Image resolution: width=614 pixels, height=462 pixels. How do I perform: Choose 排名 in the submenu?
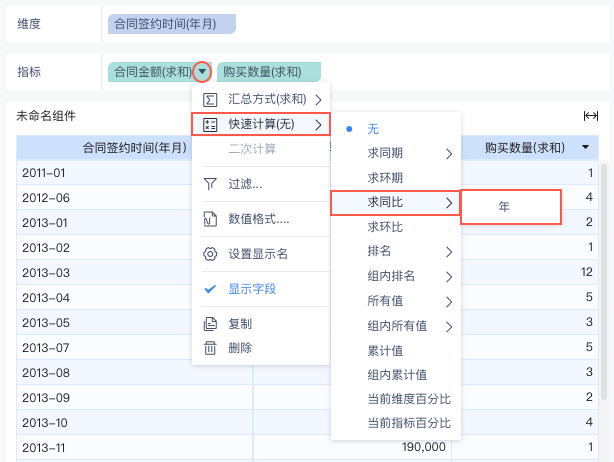click(395, 251)
